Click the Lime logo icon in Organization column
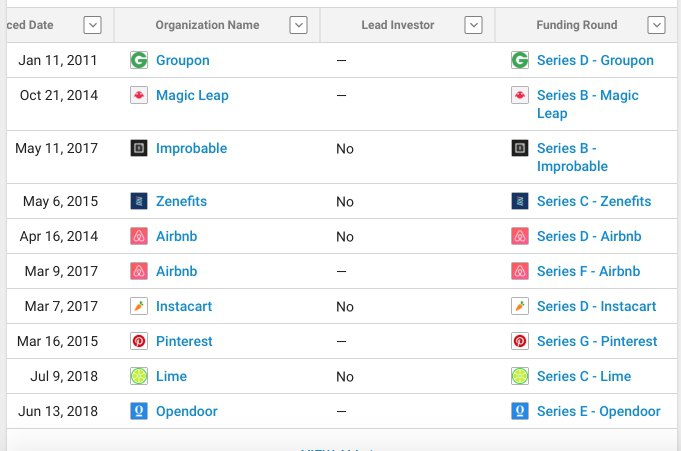The height and width of the screenshot is (451, 681). [x=139, y=376]
